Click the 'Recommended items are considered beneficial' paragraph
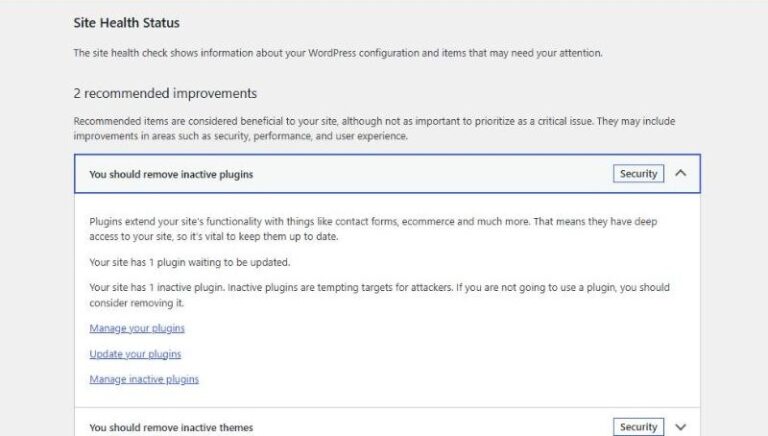Screen dimensions: 768x436 tap(374, 128)
